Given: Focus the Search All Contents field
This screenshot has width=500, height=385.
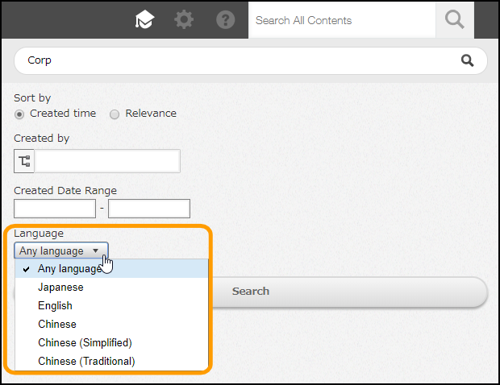Looking at the screenshot, I should 342,20.
